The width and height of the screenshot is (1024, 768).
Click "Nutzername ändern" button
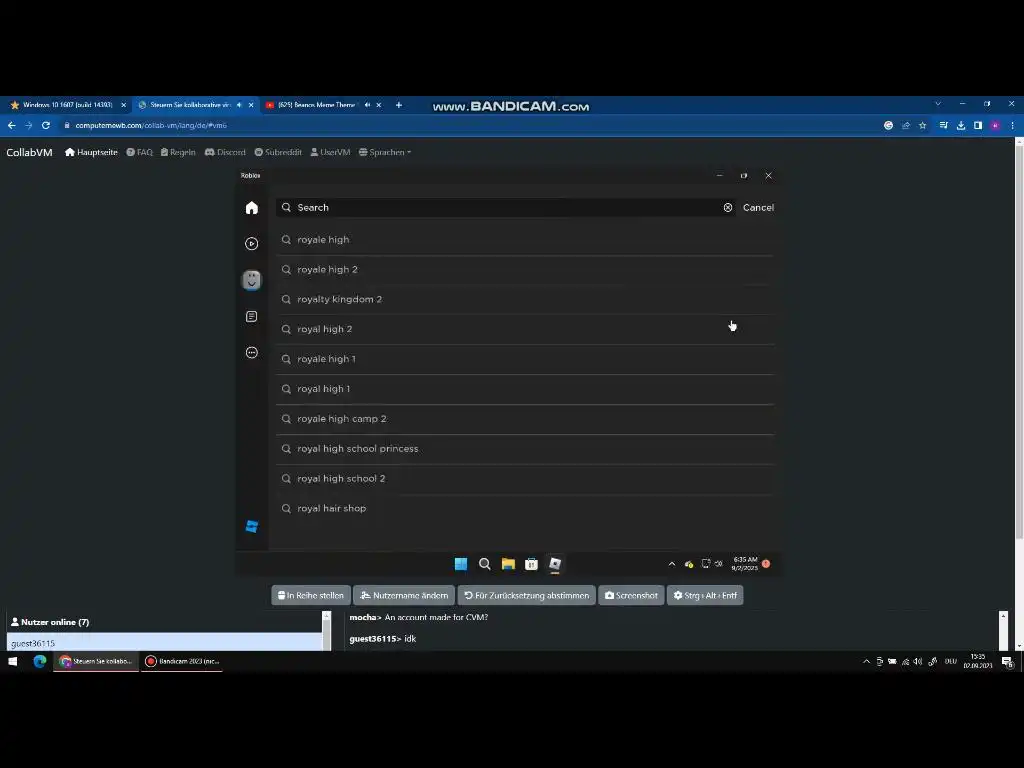pyautogui.click(x=404, y=596)
